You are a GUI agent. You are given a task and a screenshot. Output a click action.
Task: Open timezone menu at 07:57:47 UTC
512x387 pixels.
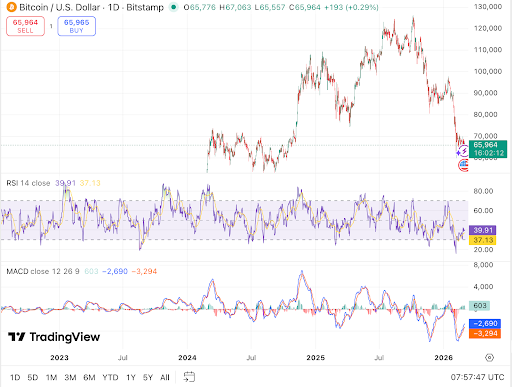coord(477,377)
